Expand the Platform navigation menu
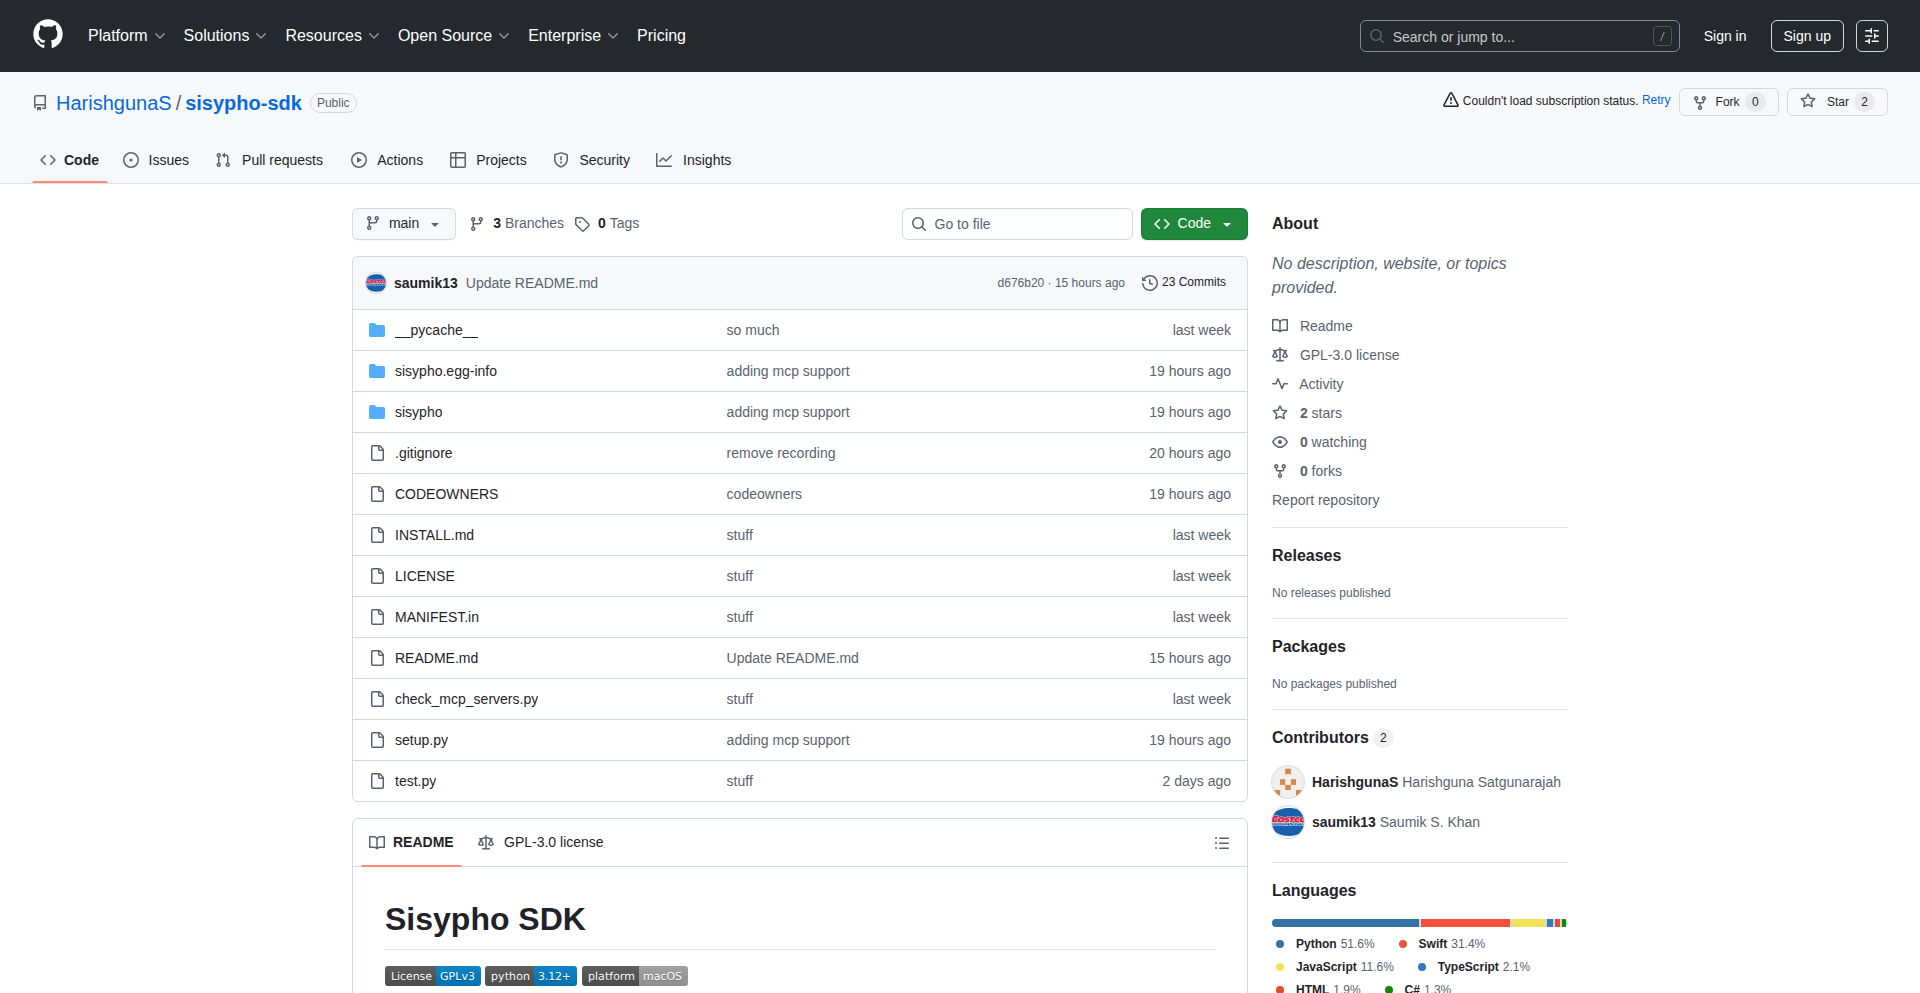1920x993 pixels. (126, 36)
